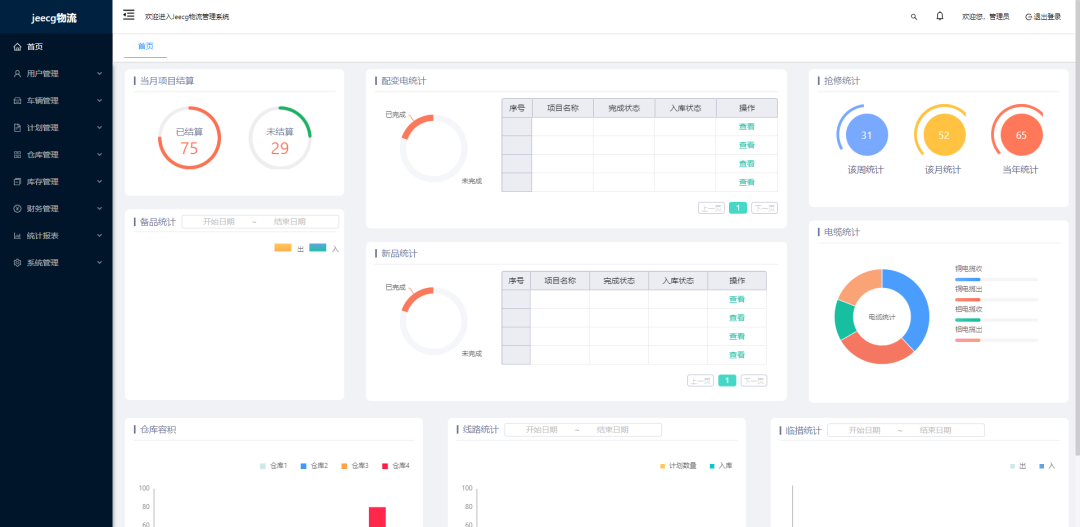The height and width of the screenshot is (527, 1080).
Task: Click the box icon of 库存管理
Action: 17,182
